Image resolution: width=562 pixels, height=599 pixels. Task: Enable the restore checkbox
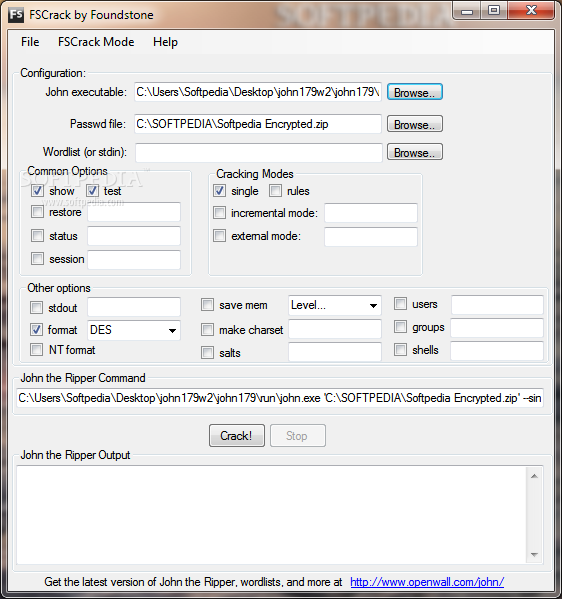click(x=37, y=211)
